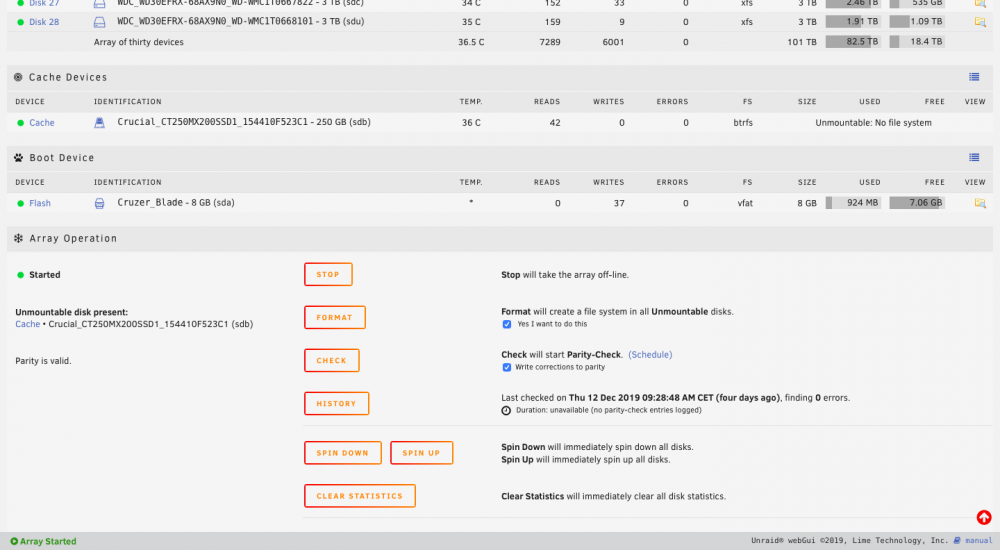
Task: Browse the Flash device folder icon
Action: pos(980,203)
